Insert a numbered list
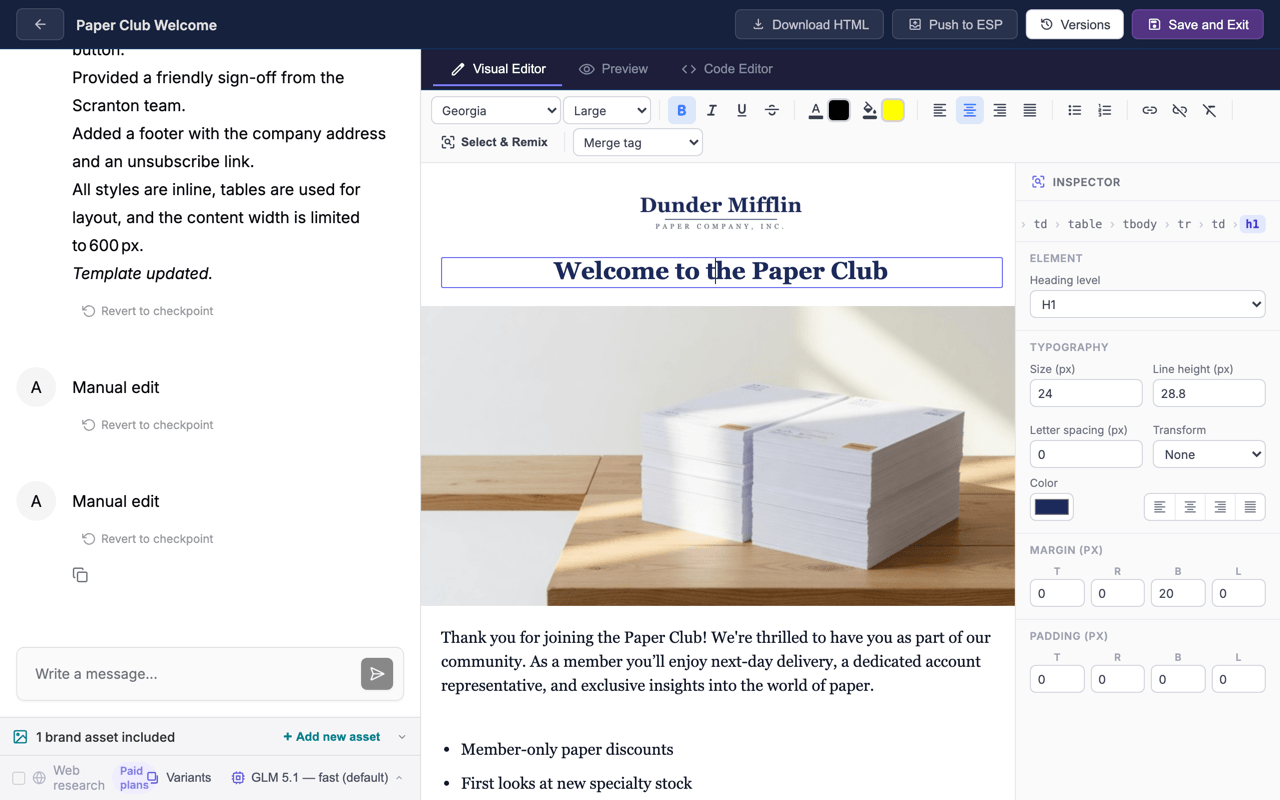This screenshot has height=800, width=1280. click(1105, 110)
